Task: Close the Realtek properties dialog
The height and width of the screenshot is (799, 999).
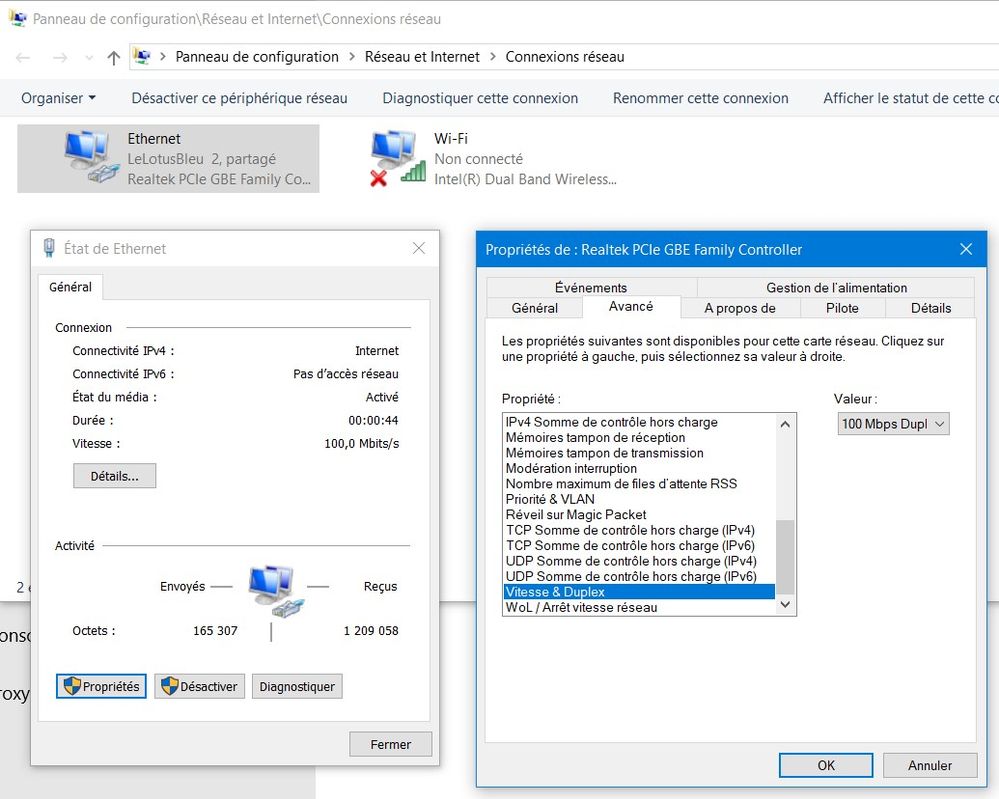Action: (965, 249)
